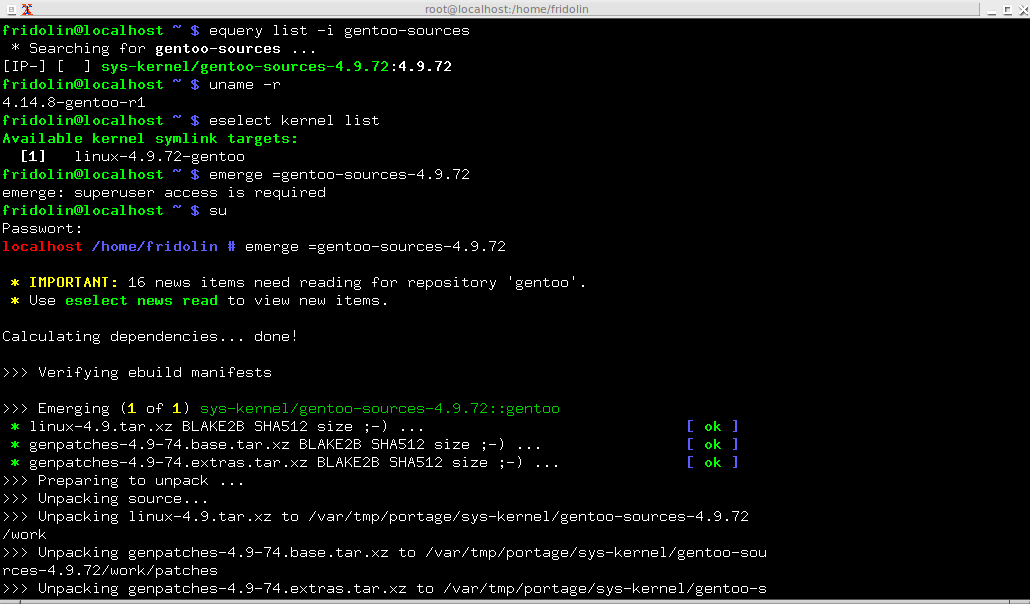
Task: Click the 'Passwort:' prompt
Action: coord(43,229)
